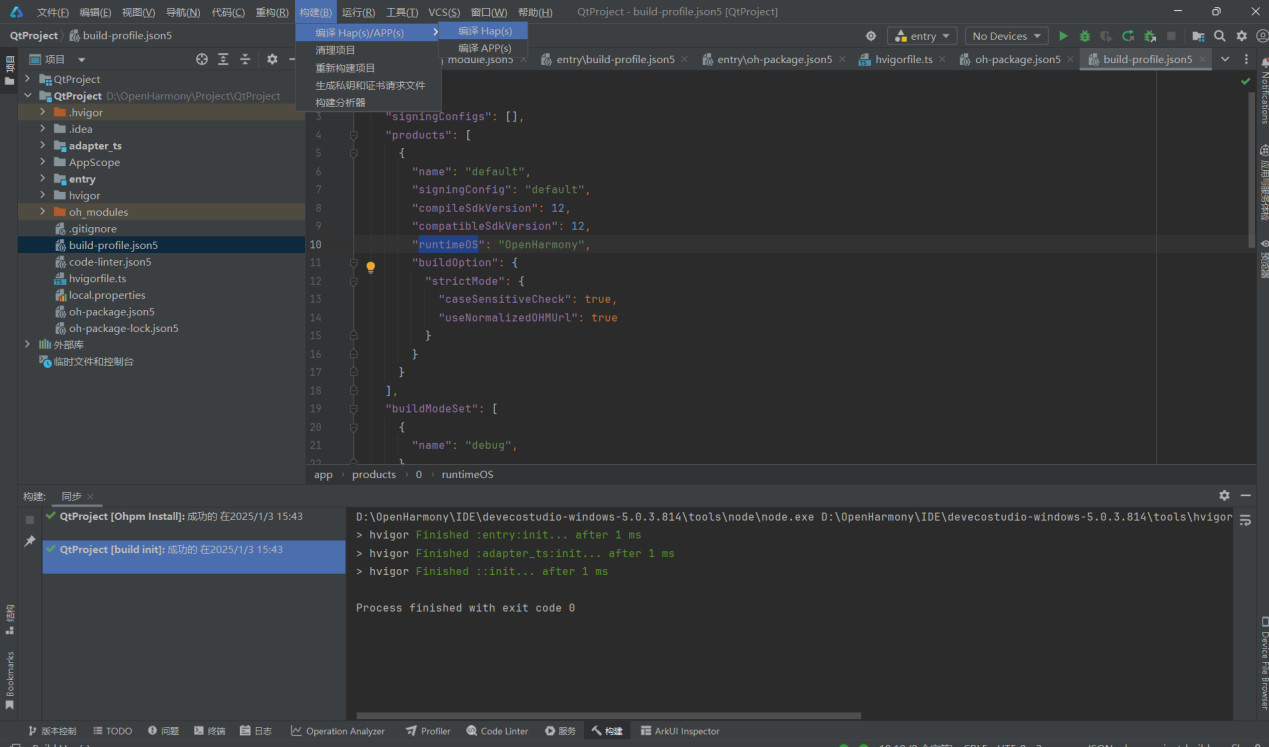Click the build output horizontal scrollbar
The width and height of the screenshot is (1269, 747).
[608, 716]
